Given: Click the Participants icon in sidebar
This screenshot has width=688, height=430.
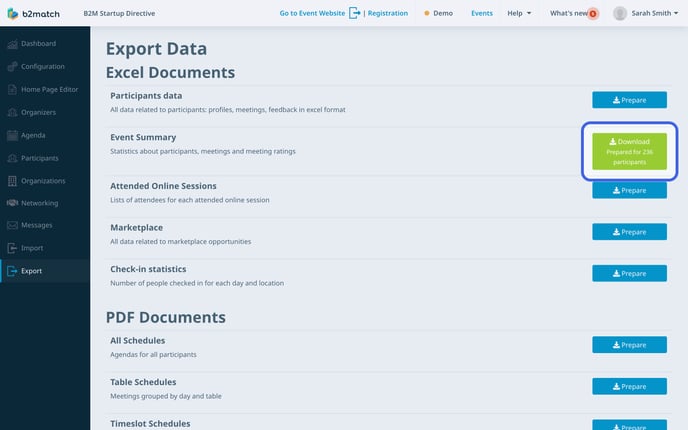Looking at the screenshot, I should tap(12, 158).
